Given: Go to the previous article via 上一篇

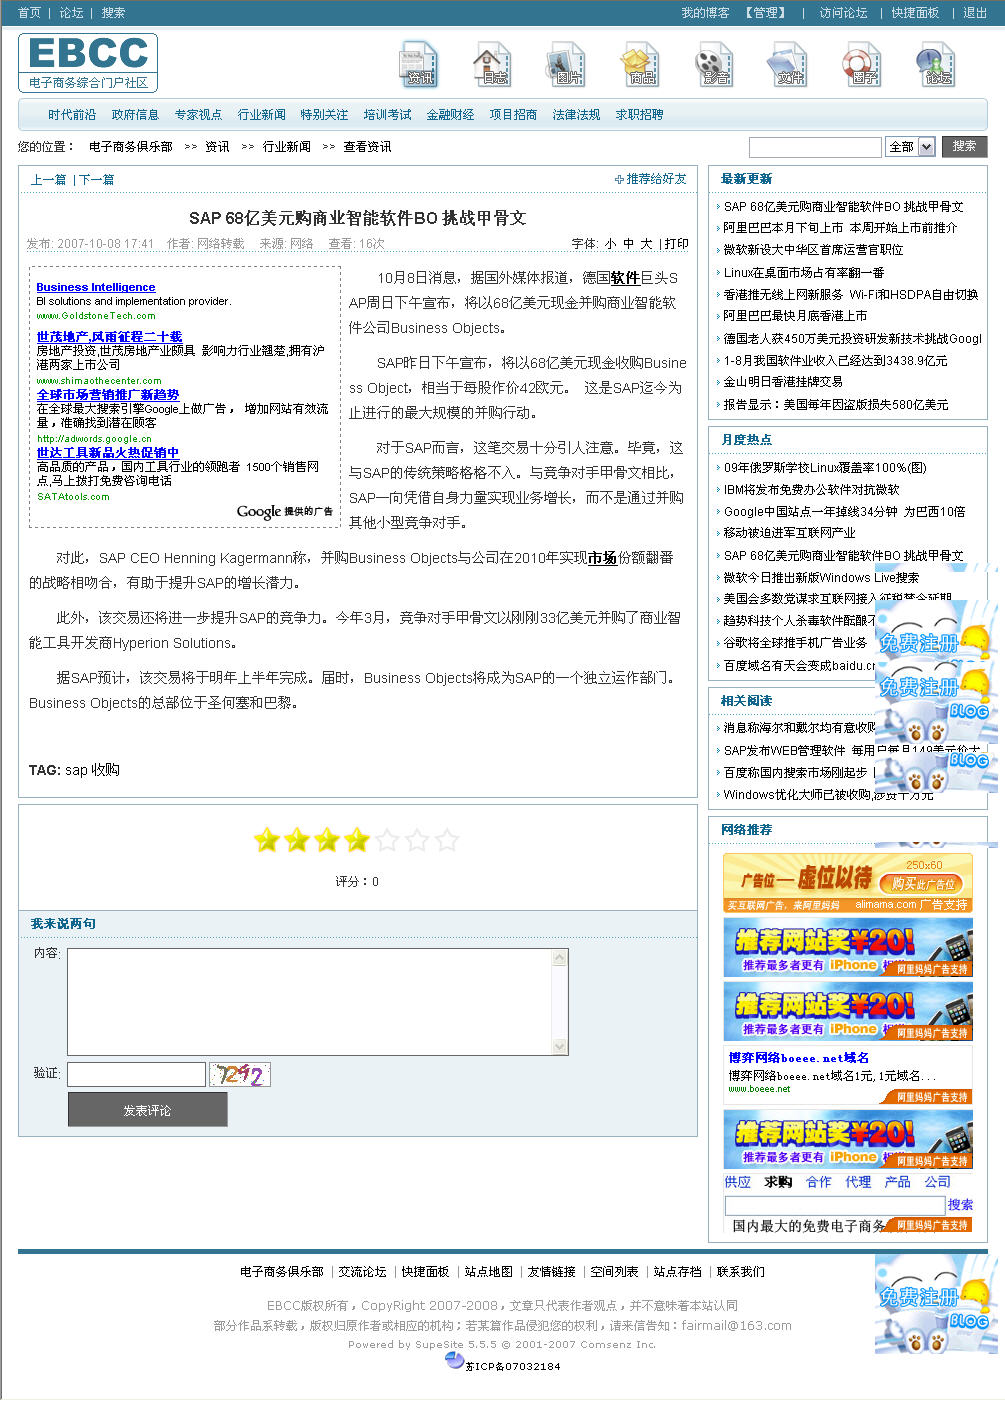Looking at the screenshot, I should click(48, 180).
